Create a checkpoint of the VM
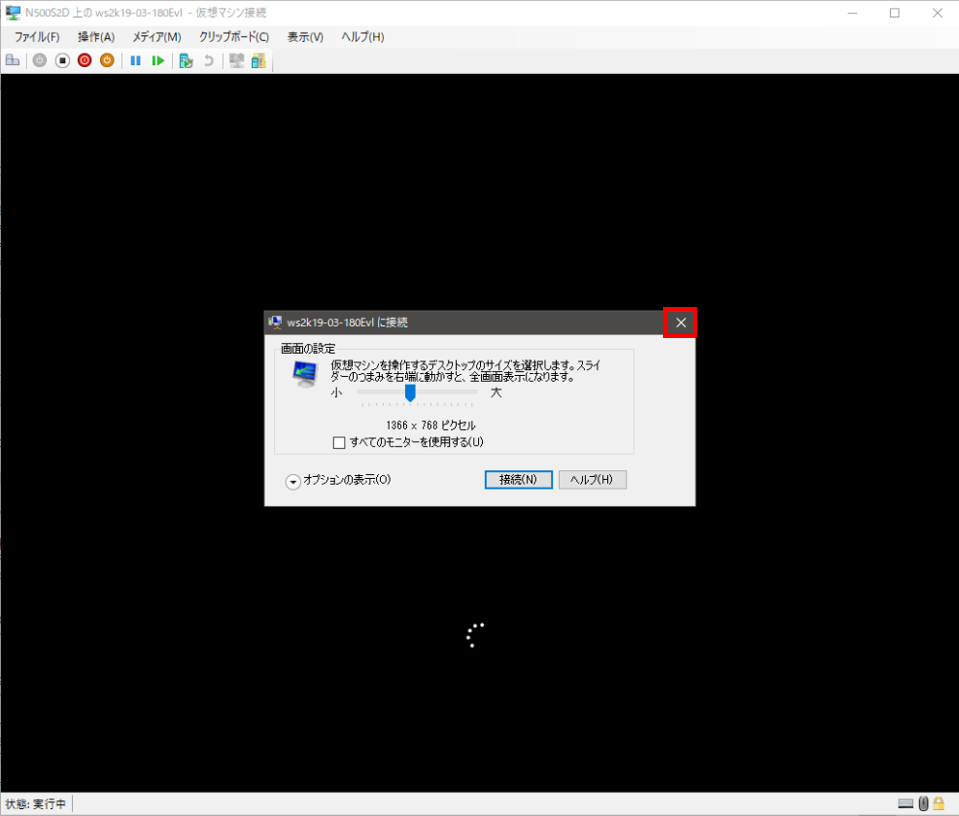 point(187,61)
